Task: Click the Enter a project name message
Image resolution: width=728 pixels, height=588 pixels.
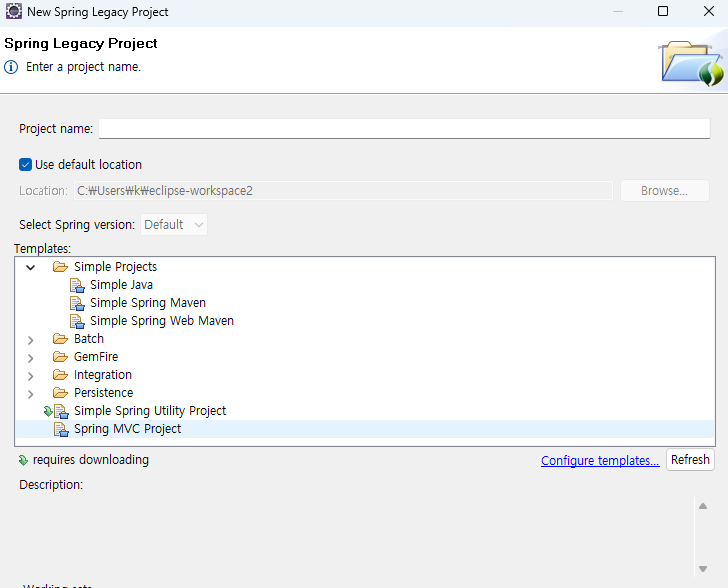Action: click(84, 67)
